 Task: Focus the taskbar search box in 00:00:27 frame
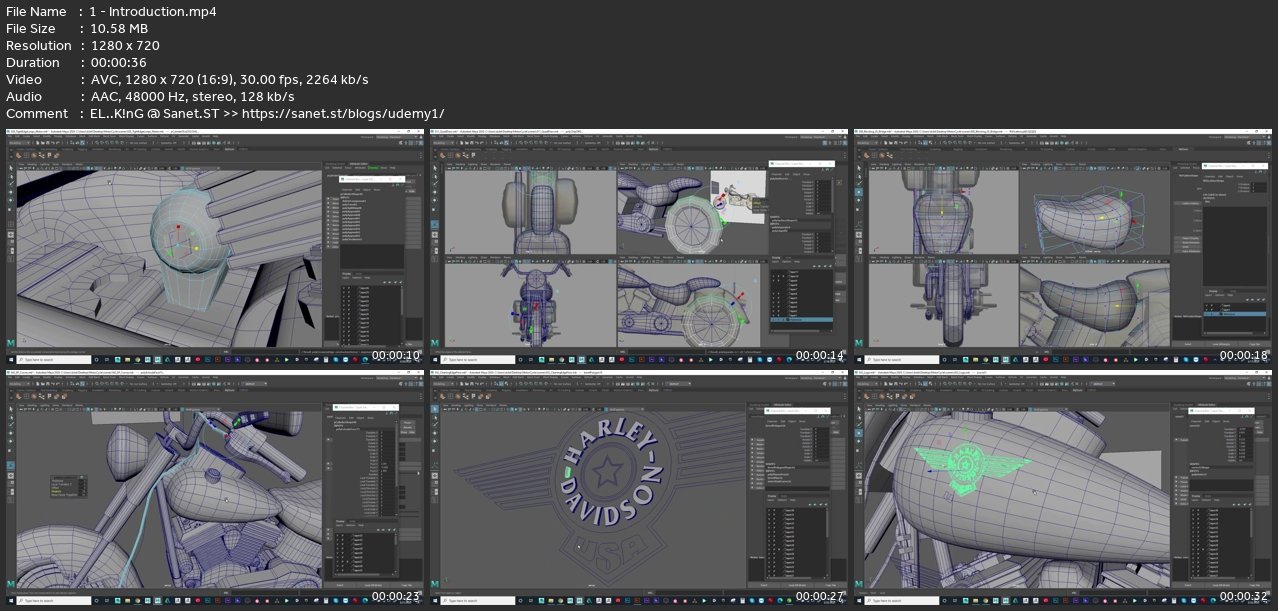point(480,601)
